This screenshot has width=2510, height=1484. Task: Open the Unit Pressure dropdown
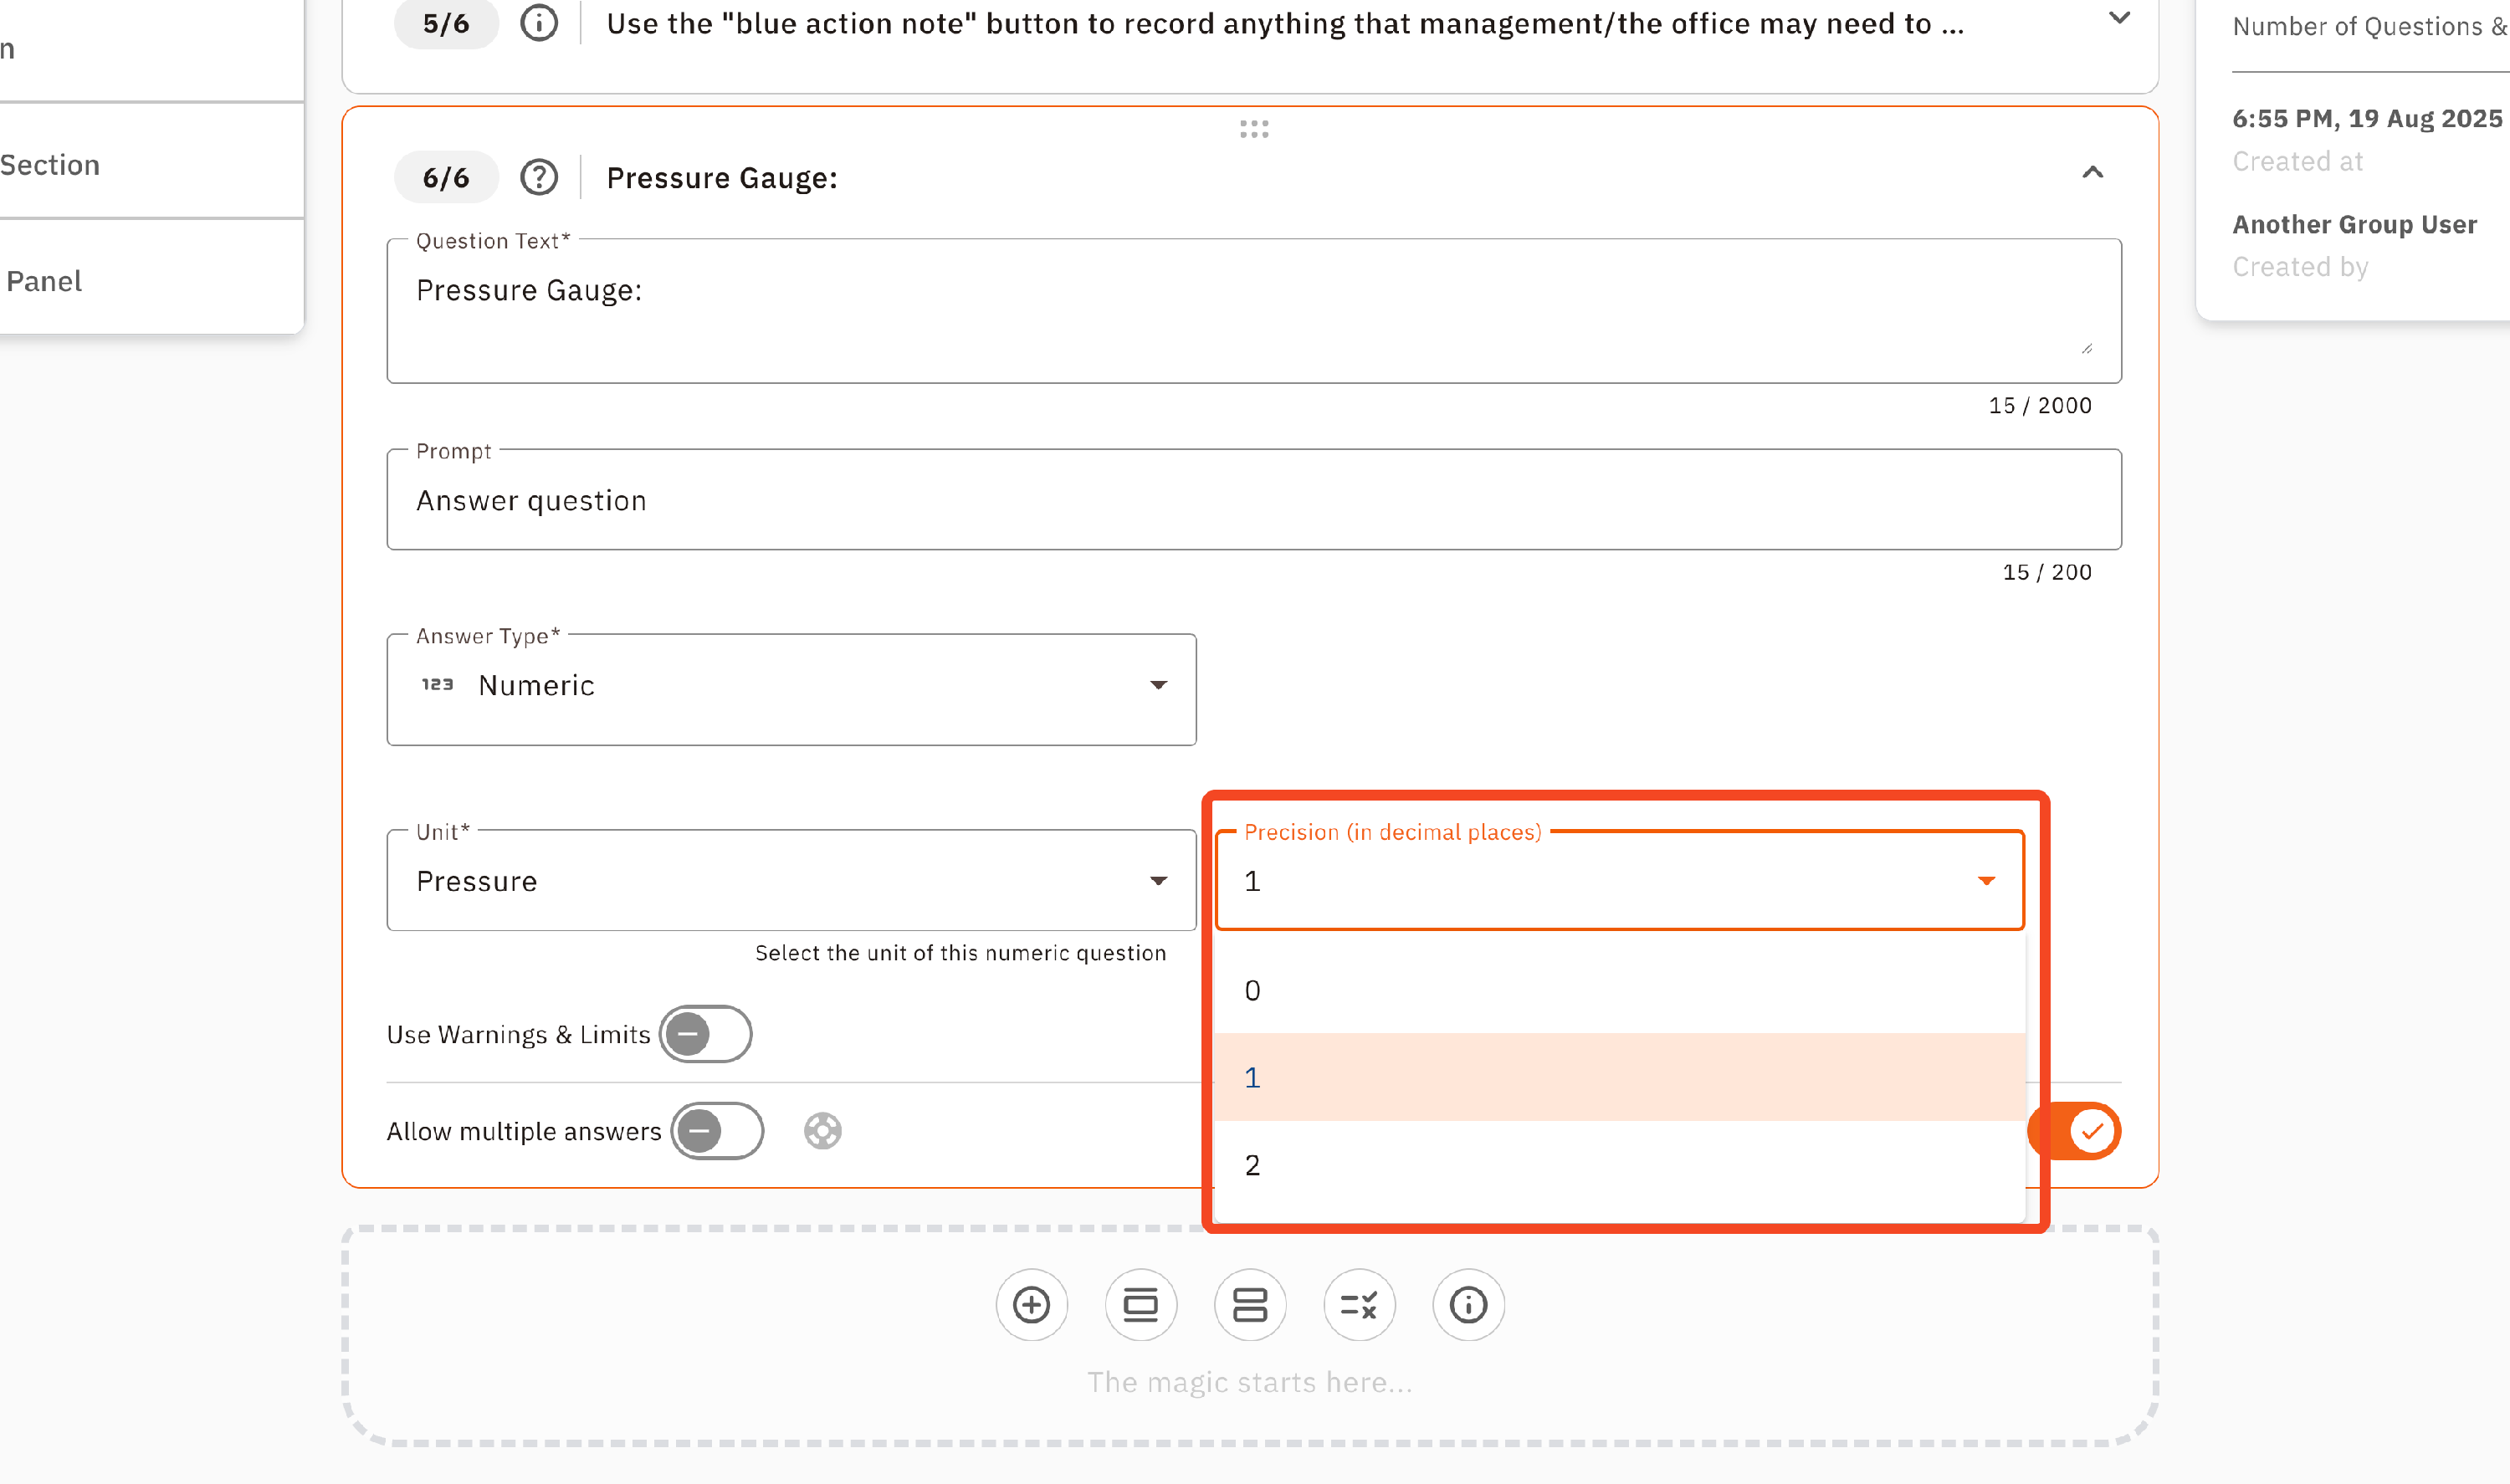[790, 881]
